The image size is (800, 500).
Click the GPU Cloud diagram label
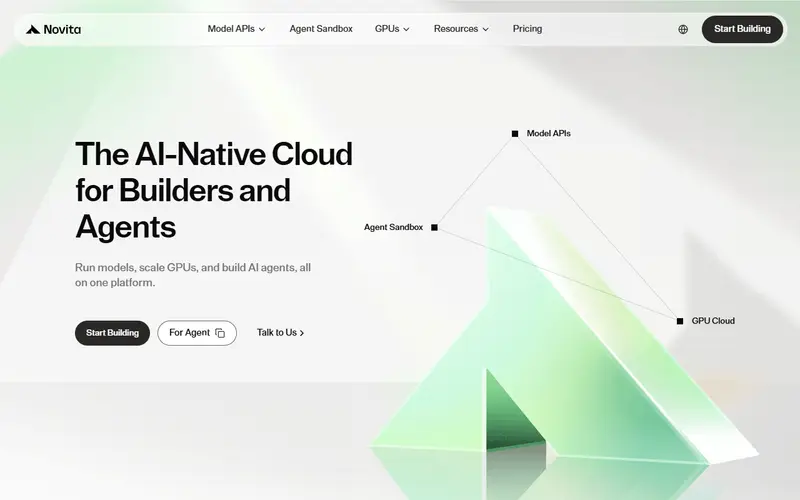(713, 320)
